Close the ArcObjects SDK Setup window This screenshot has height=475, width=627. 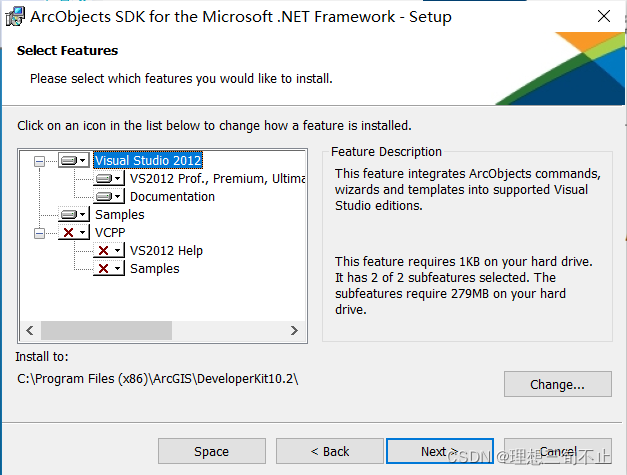604,16
